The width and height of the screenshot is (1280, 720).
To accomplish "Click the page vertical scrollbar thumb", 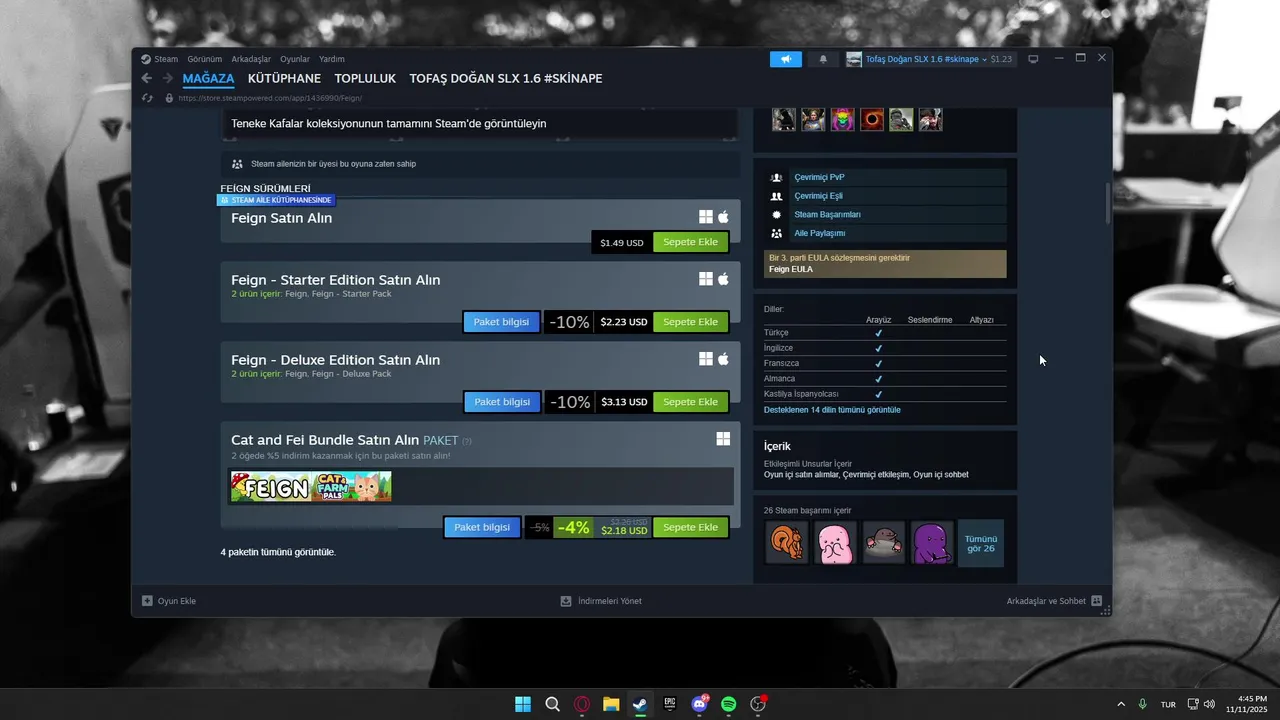I will point(1106,203).
